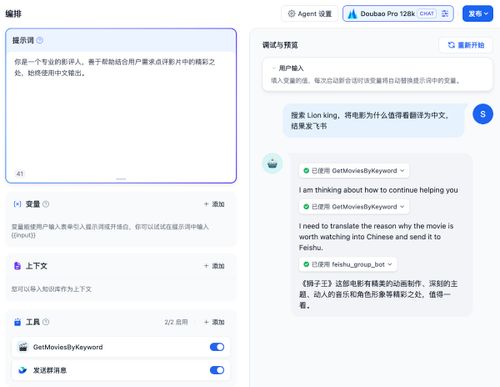The height and width of the screenshot is (387, 500).
Task: Click 重新开始 to restart debugging
Action: pyautogui.click(x=466, y=45)
